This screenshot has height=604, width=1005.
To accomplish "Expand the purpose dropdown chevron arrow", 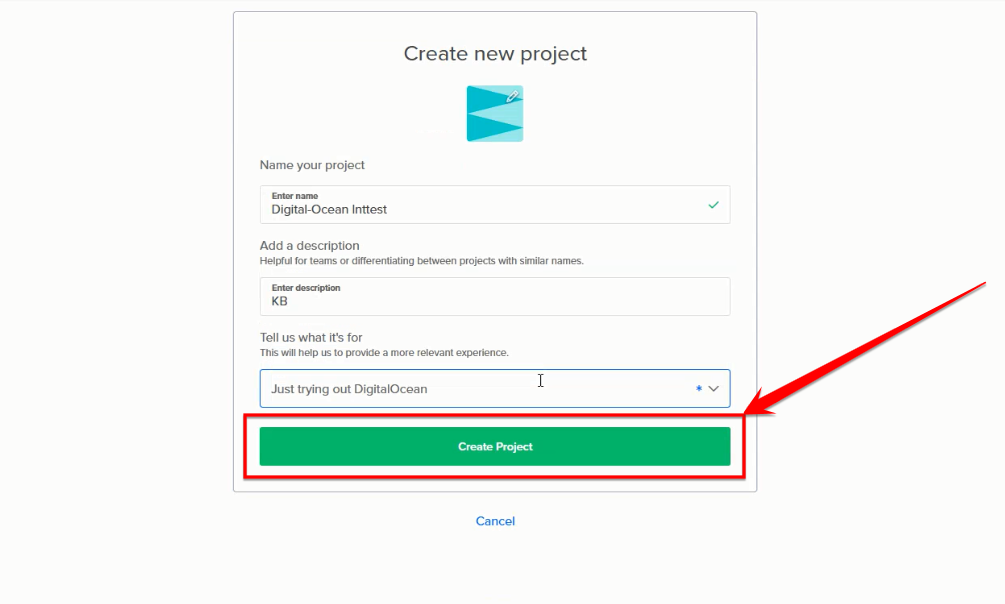I will pyautogui.click(x=713, y=389).
